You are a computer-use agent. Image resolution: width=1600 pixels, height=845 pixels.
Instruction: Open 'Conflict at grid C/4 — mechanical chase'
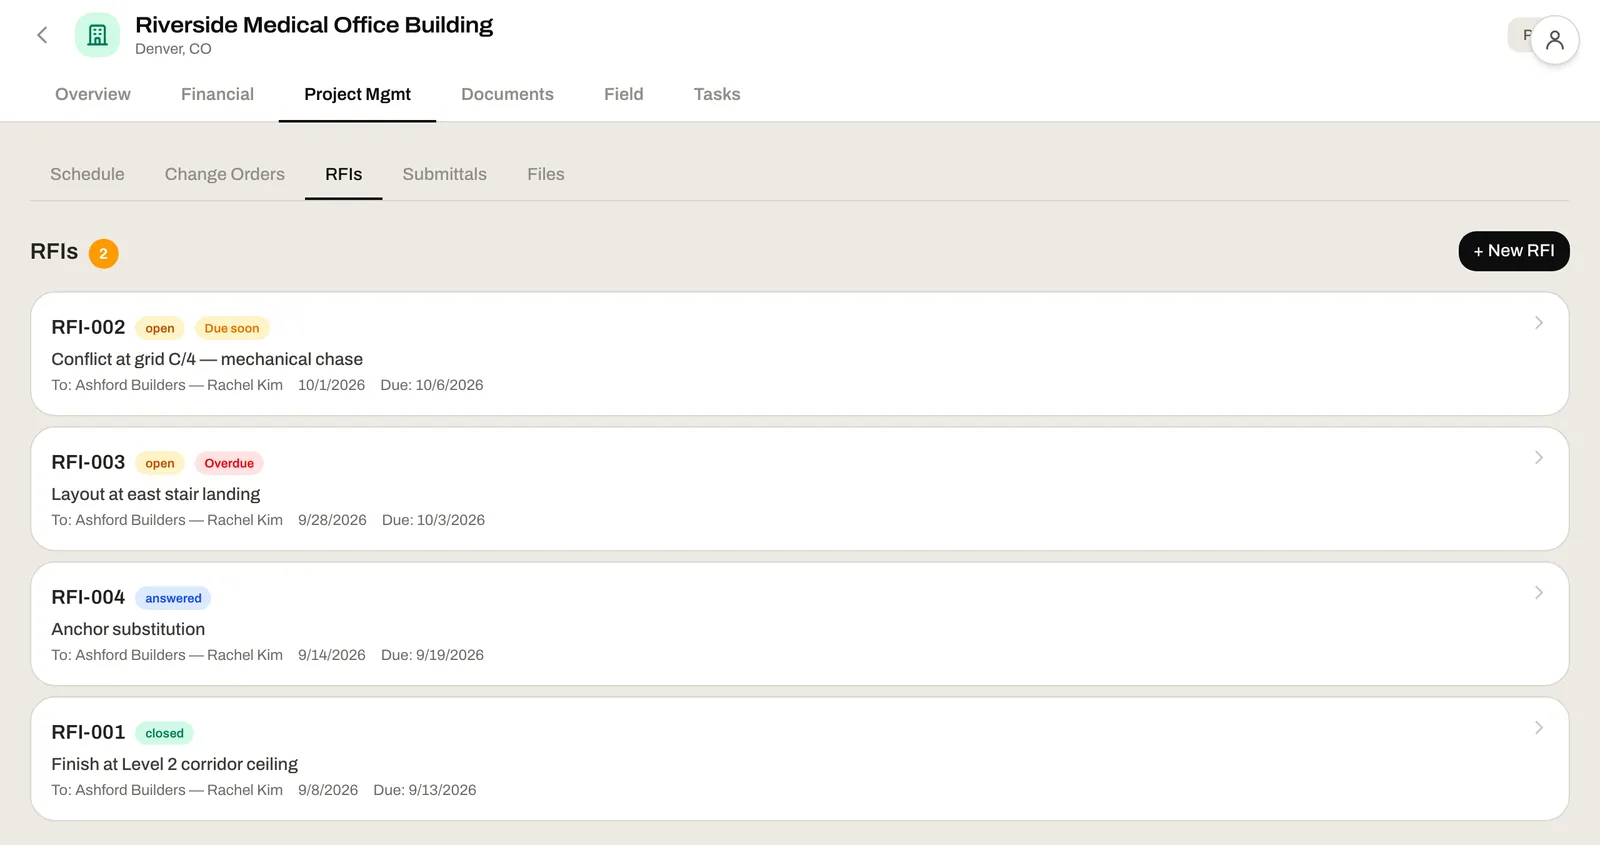(207, 359)
